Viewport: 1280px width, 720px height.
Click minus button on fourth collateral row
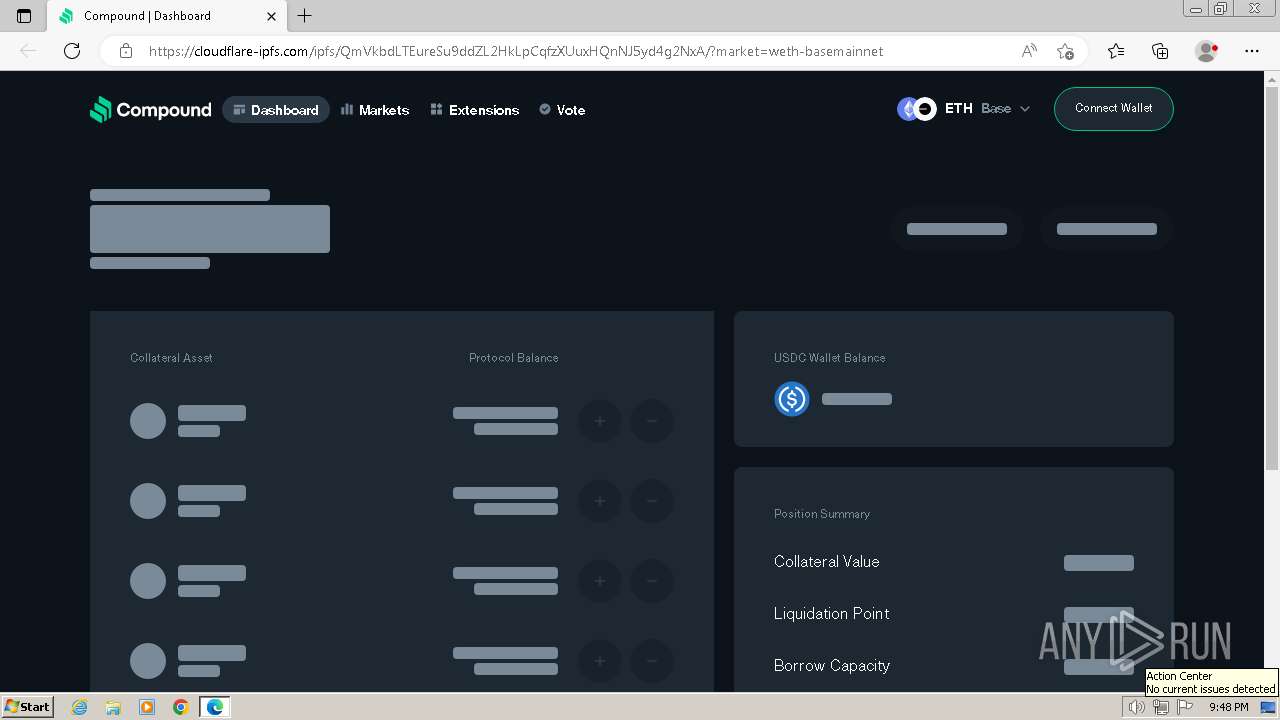(x=652, y=661)
